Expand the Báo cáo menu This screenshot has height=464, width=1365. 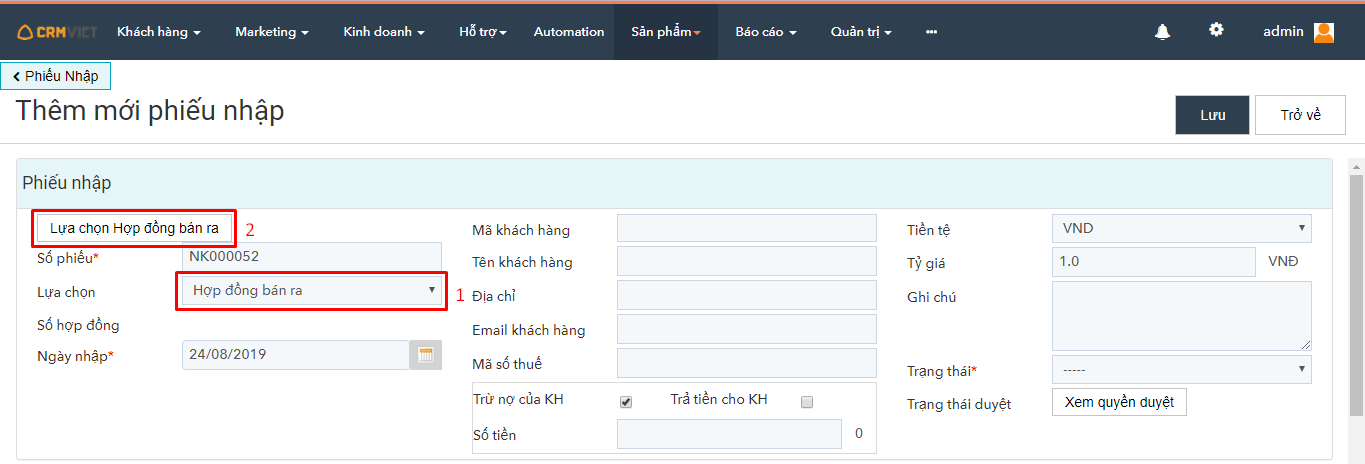click(x=766, y=32)
